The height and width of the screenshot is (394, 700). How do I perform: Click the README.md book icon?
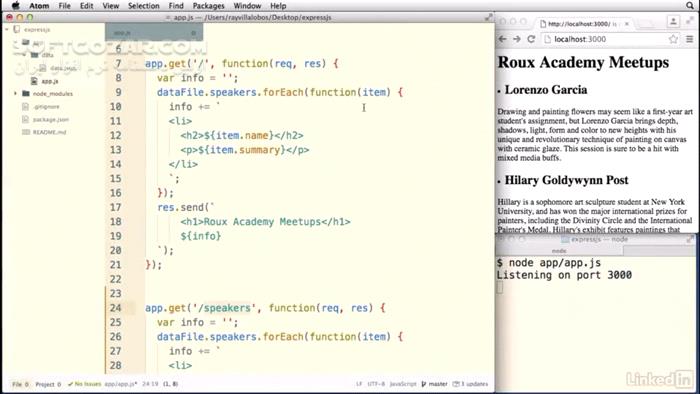[x=25, y=132]
